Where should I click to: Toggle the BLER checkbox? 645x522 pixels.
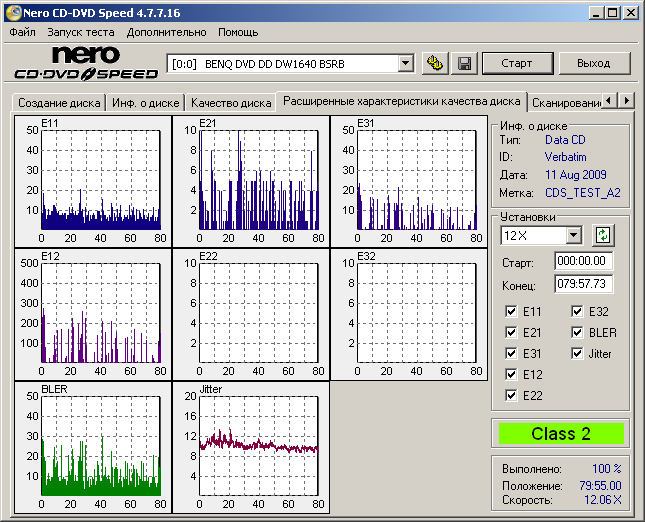coord(579,333)
